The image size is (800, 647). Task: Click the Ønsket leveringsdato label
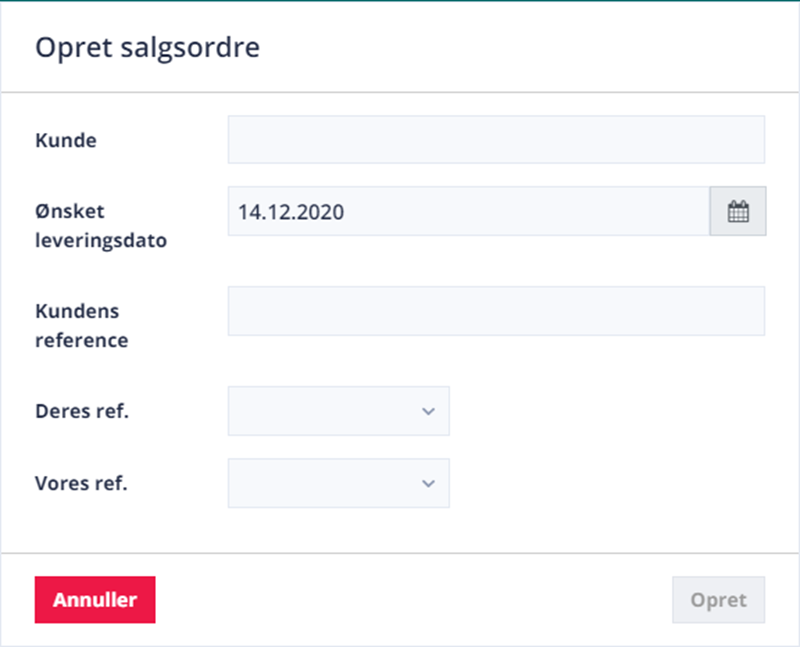point(101,226)
